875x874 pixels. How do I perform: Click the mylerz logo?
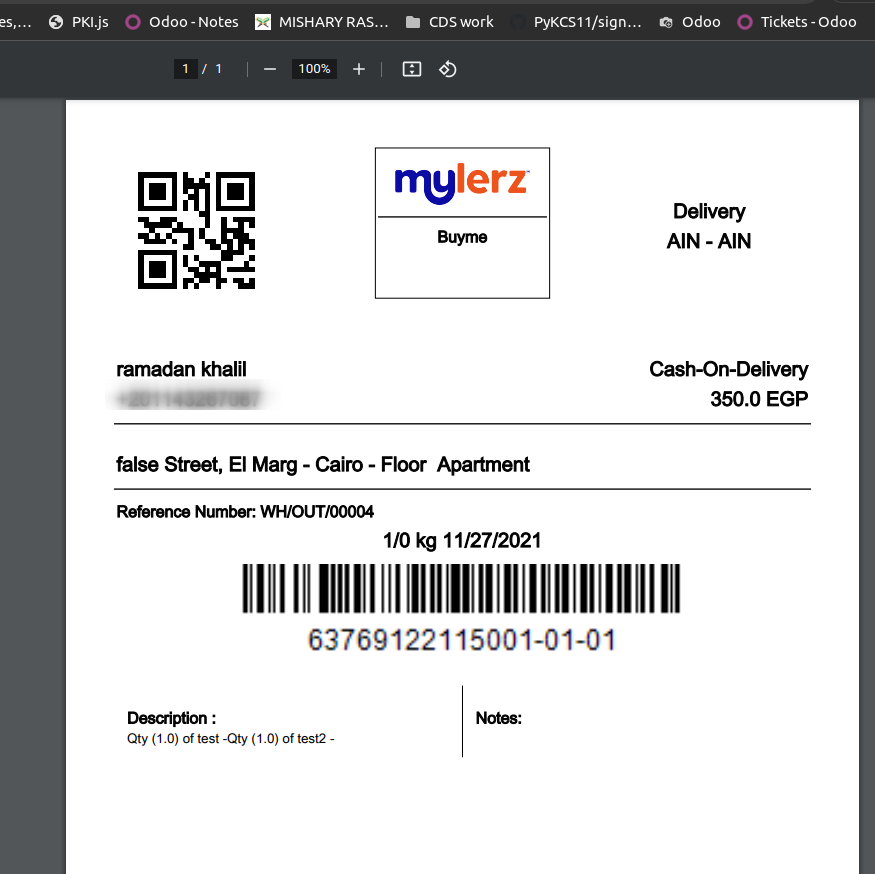click(461, 184)
